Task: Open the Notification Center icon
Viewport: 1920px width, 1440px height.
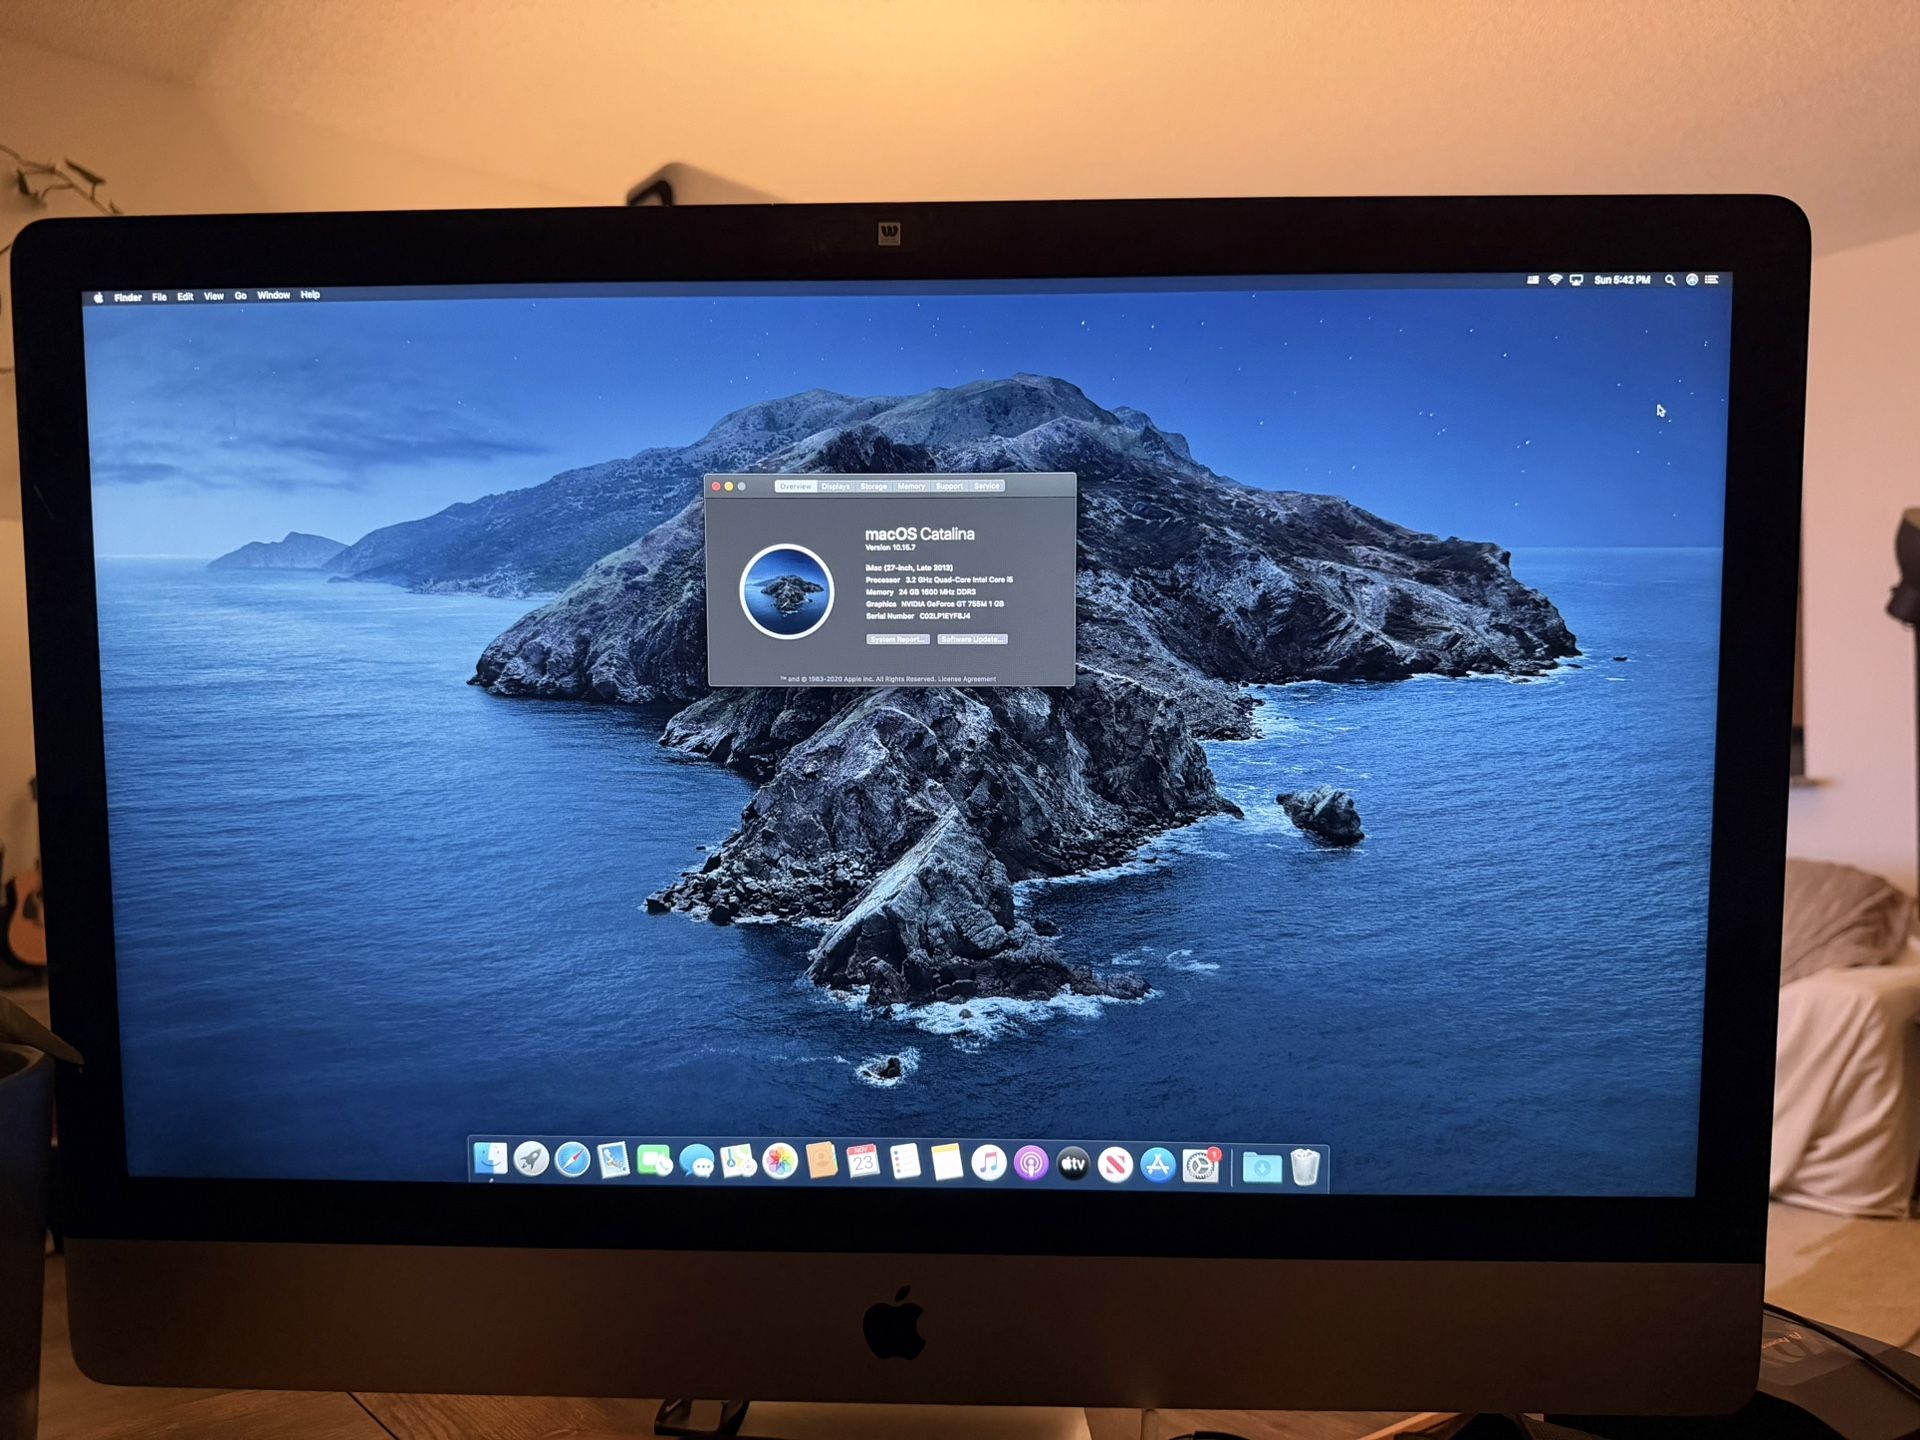Action: pyautogui.click(x=1712, y=280)
